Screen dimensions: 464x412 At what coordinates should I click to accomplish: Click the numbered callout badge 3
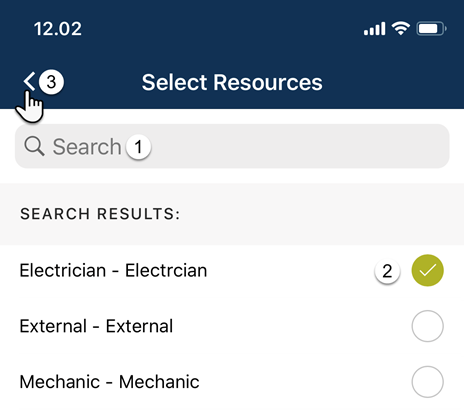(51, 82)
